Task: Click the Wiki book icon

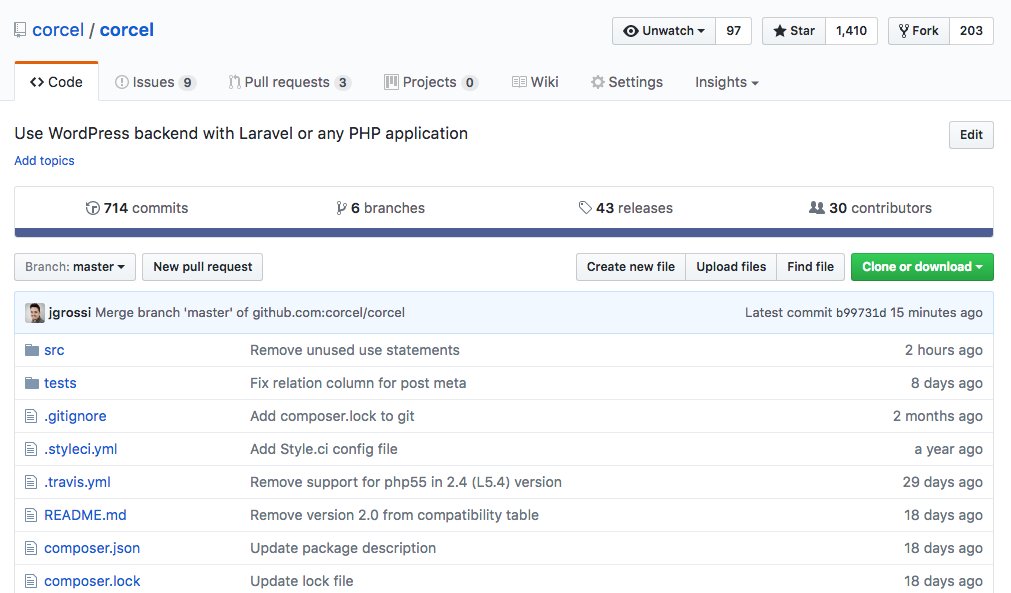Action: [x=519, y=82]
